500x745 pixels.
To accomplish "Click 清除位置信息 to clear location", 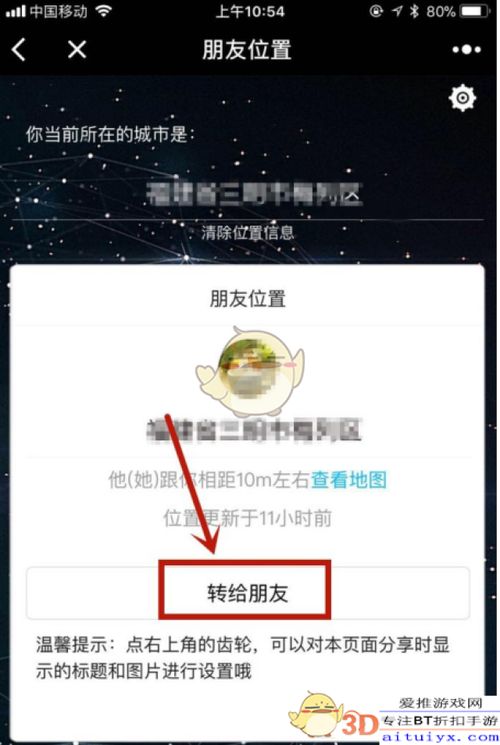I will [247, 233].
